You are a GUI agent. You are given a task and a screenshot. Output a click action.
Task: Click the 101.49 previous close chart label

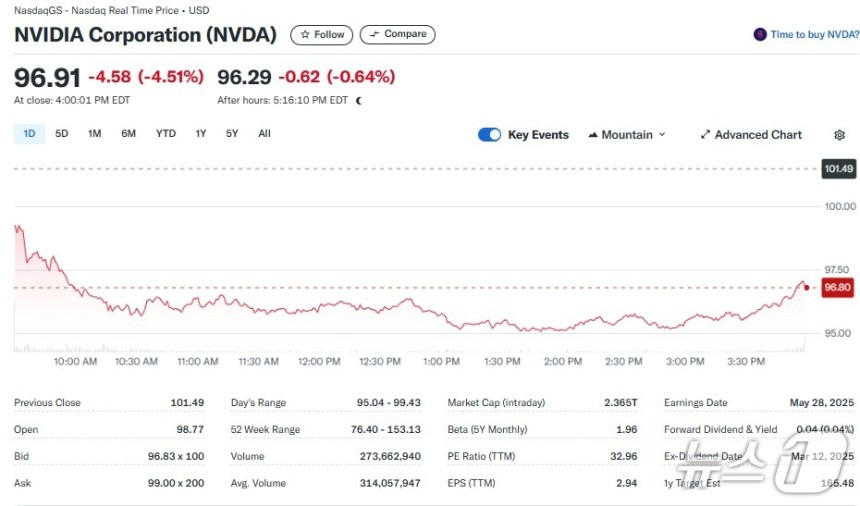click(x=839, y=169)
